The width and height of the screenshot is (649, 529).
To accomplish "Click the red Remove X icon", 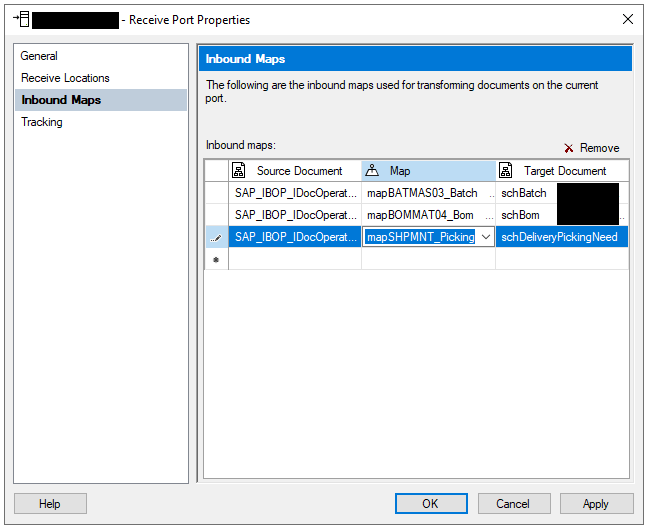I will coord(569,148).
